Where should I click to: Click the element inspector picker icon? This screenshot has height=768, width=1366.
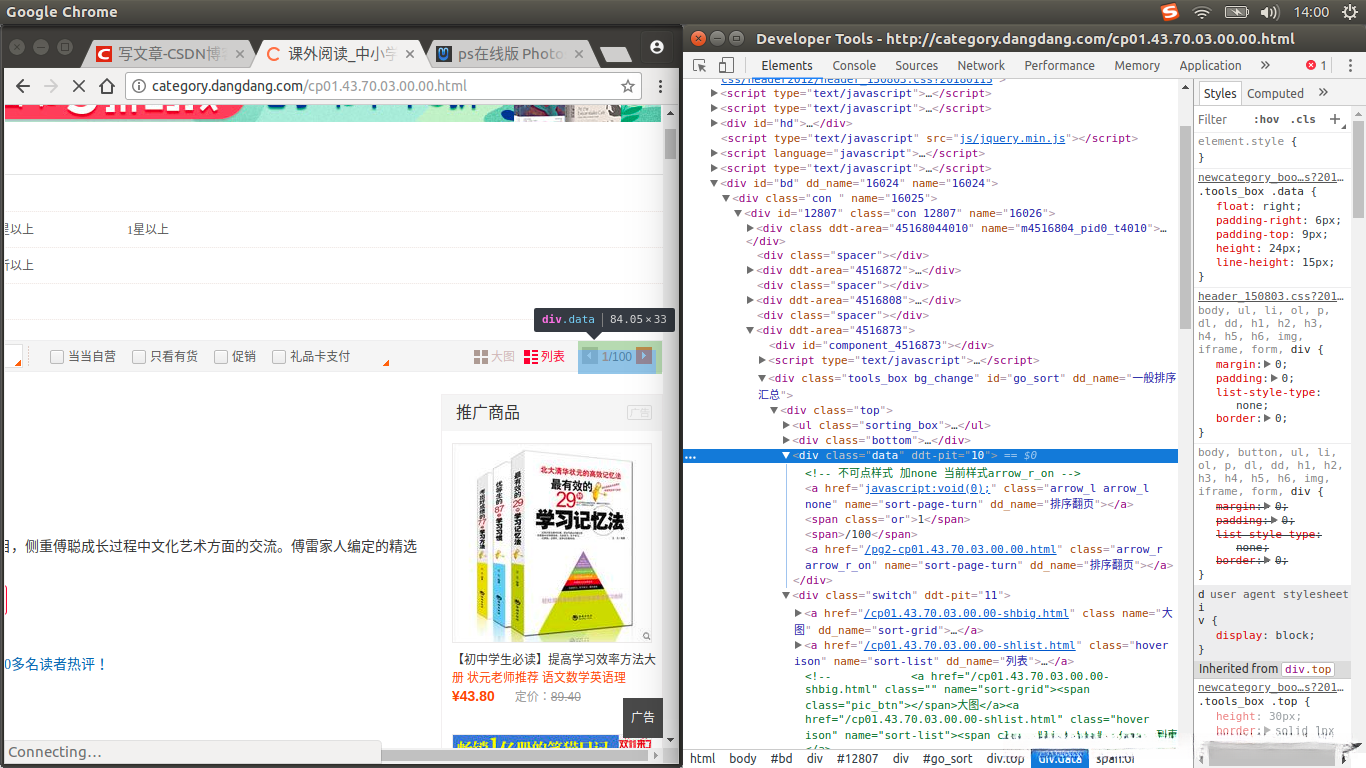700,65
